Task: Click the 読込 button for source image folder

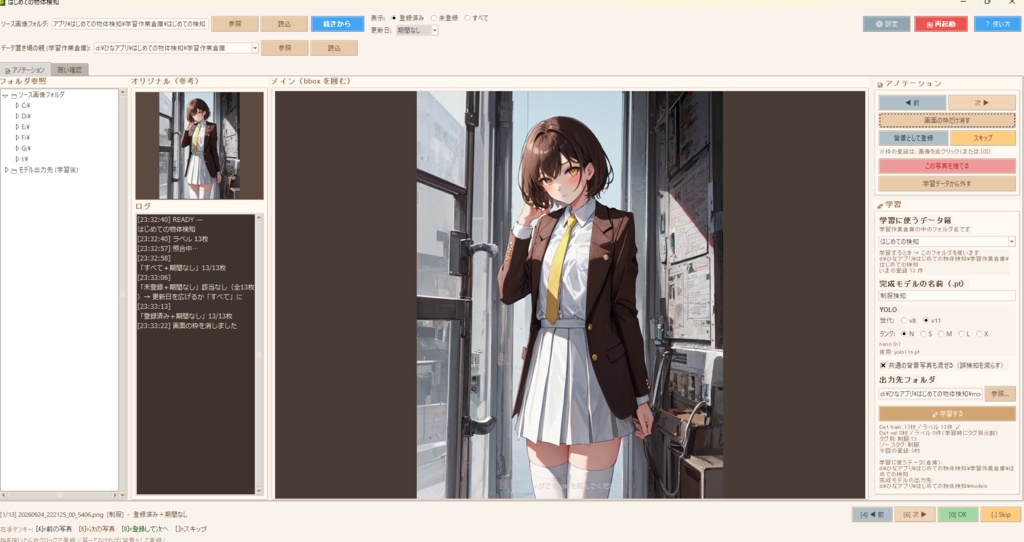Action: pyautogui.click(x=284, y=24)
